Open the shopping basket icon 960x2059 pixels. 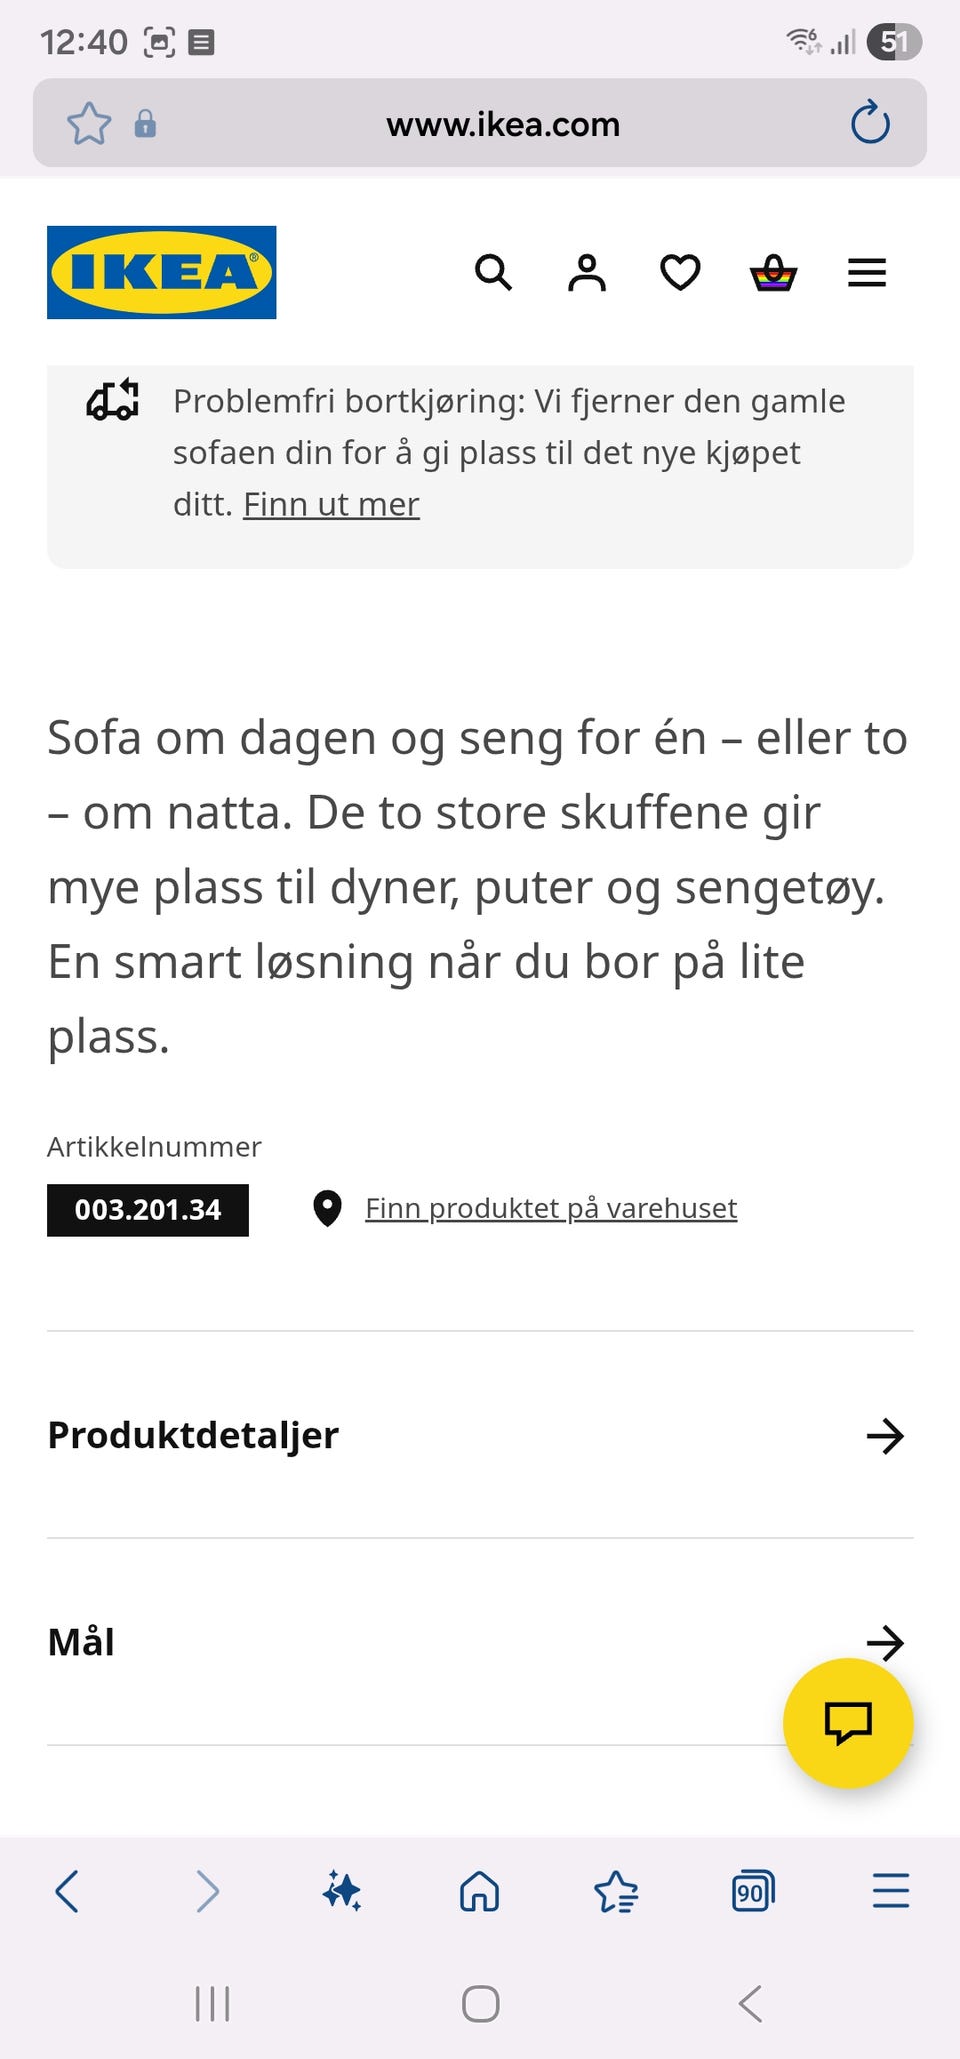pos(773,272)
